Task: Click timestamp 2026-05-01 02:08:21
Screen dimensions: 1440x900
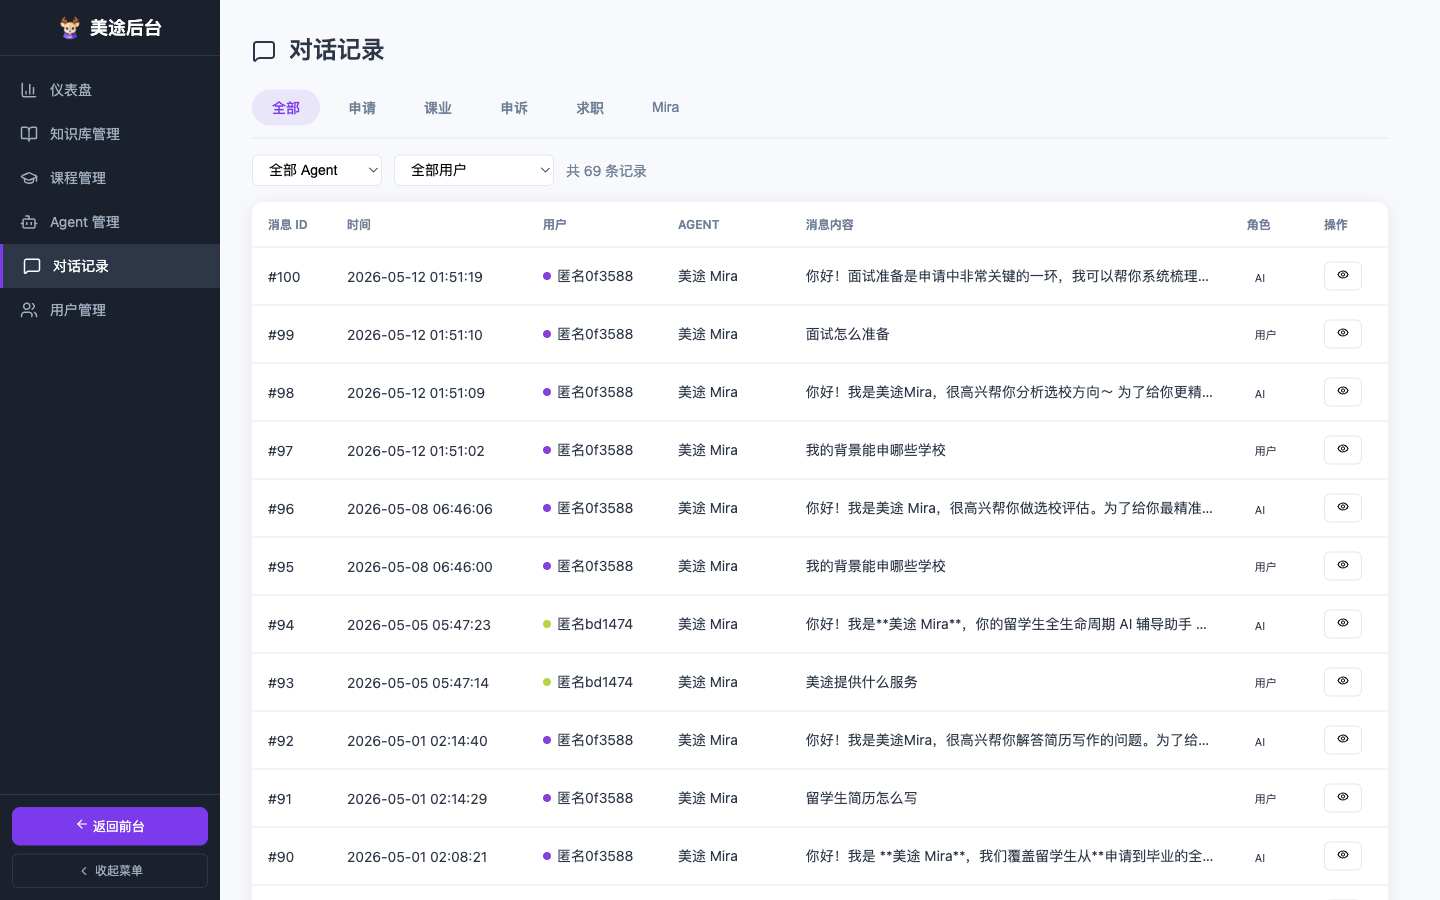Action: [417, 857]
